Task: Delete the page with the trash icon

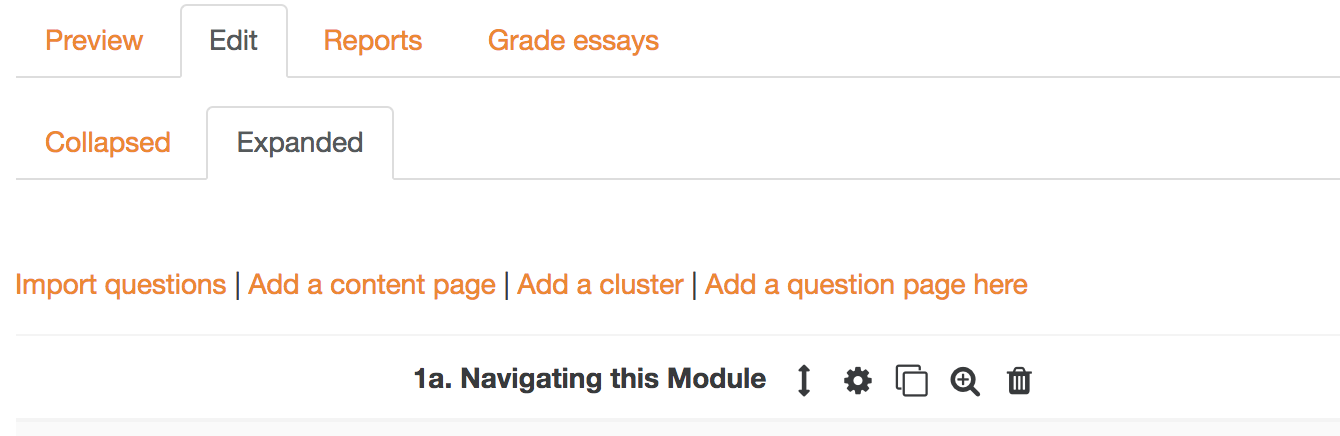Action: 1019,381
